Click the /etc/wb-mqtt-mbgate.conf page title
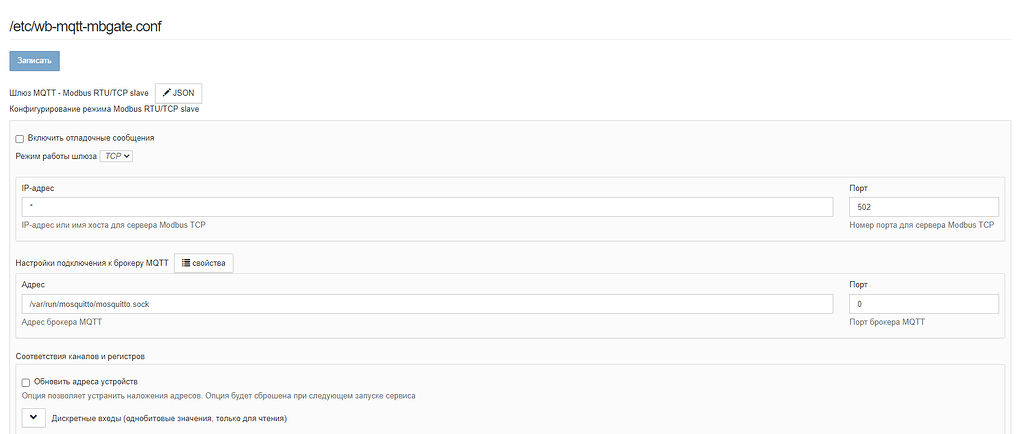The height and width of the screenshot is (434, 1023). (x=86, y=26)
